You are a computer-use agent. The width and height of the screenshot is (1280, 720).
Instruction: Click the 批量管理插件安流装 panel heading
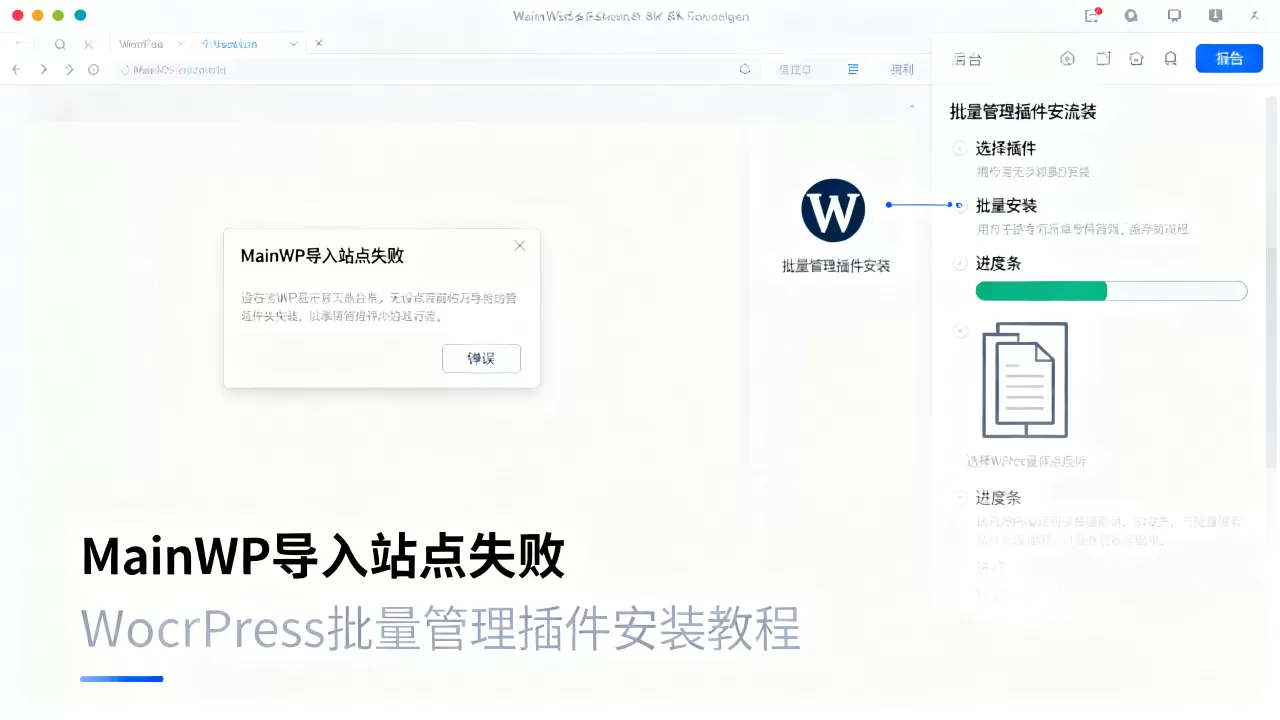click(x=1023, y=112)
